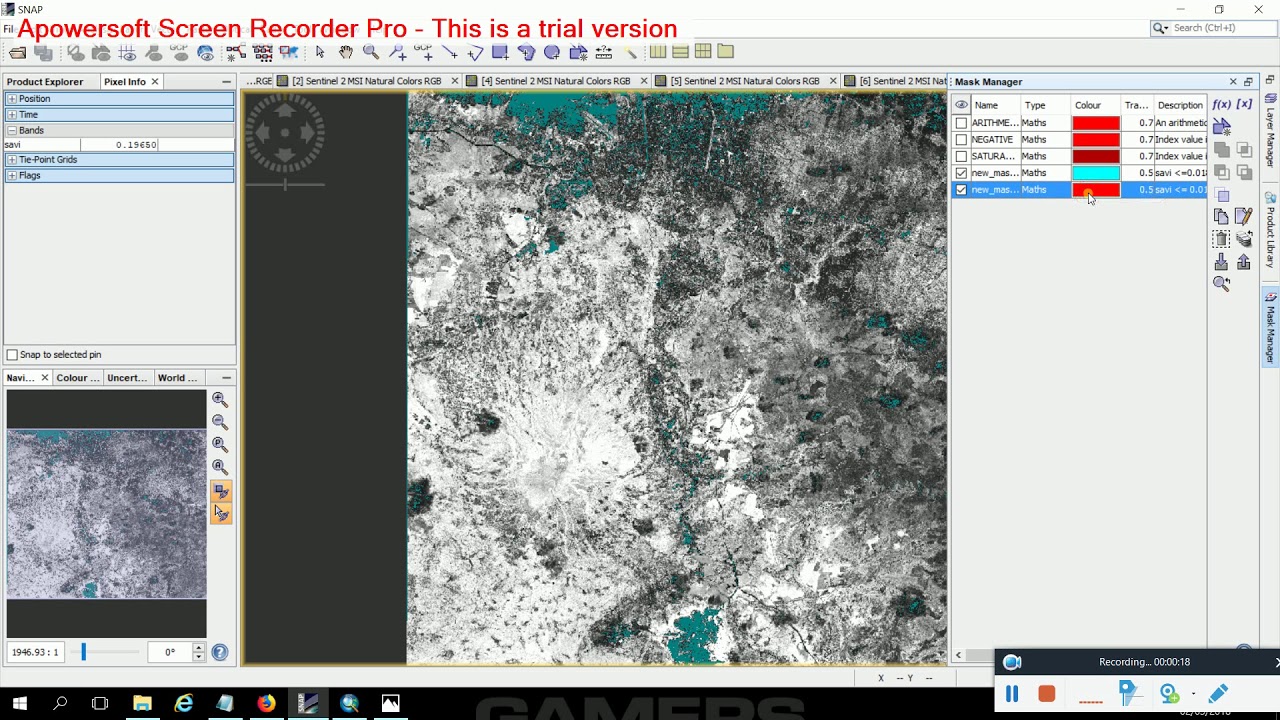The width and height of the screenshot is (1280, 720).
Task: Create mask from value range [x]
Action: pos(1244,104)
